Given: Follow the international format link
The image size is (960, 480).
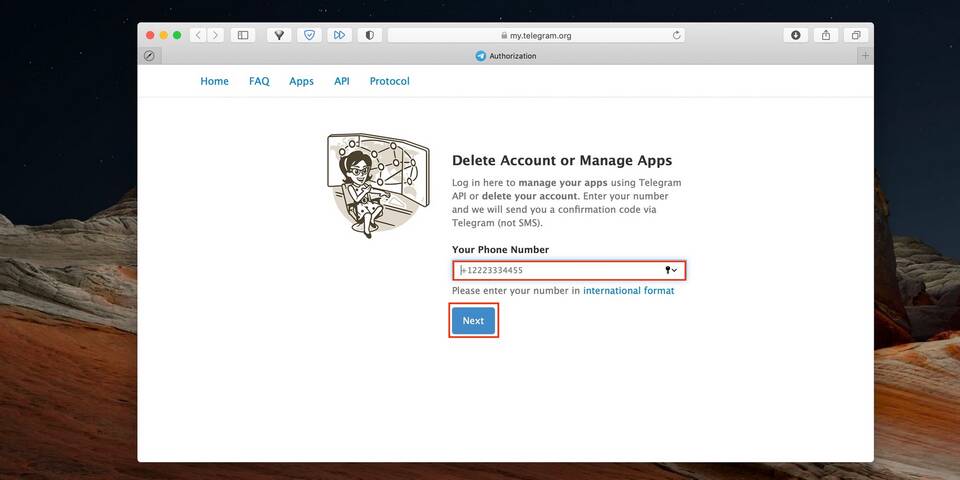Looking at the screenshot, I should pyautogui.click(x=628, y=291).
